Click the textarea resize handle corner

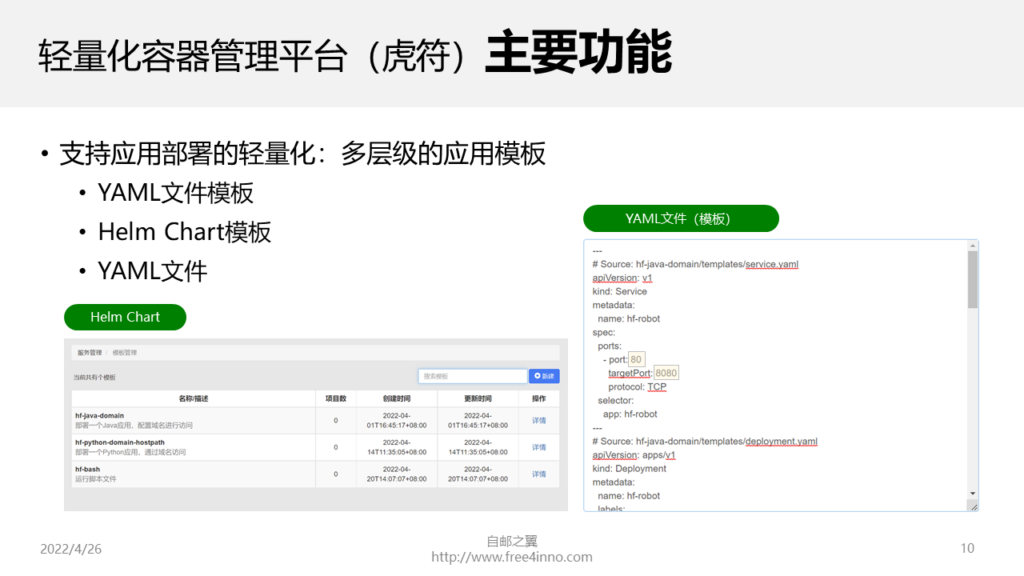974,507
